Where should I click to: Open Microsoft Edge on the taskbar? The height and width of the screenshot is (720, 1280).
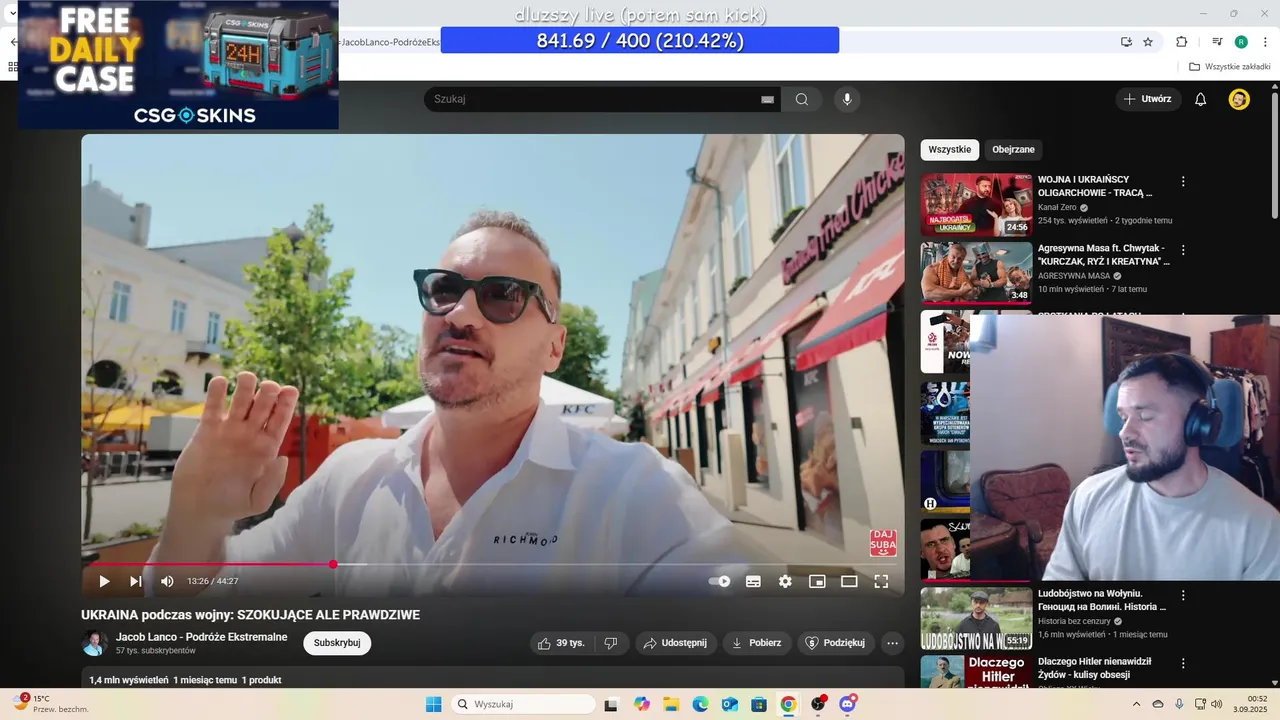tap(700, 704)
